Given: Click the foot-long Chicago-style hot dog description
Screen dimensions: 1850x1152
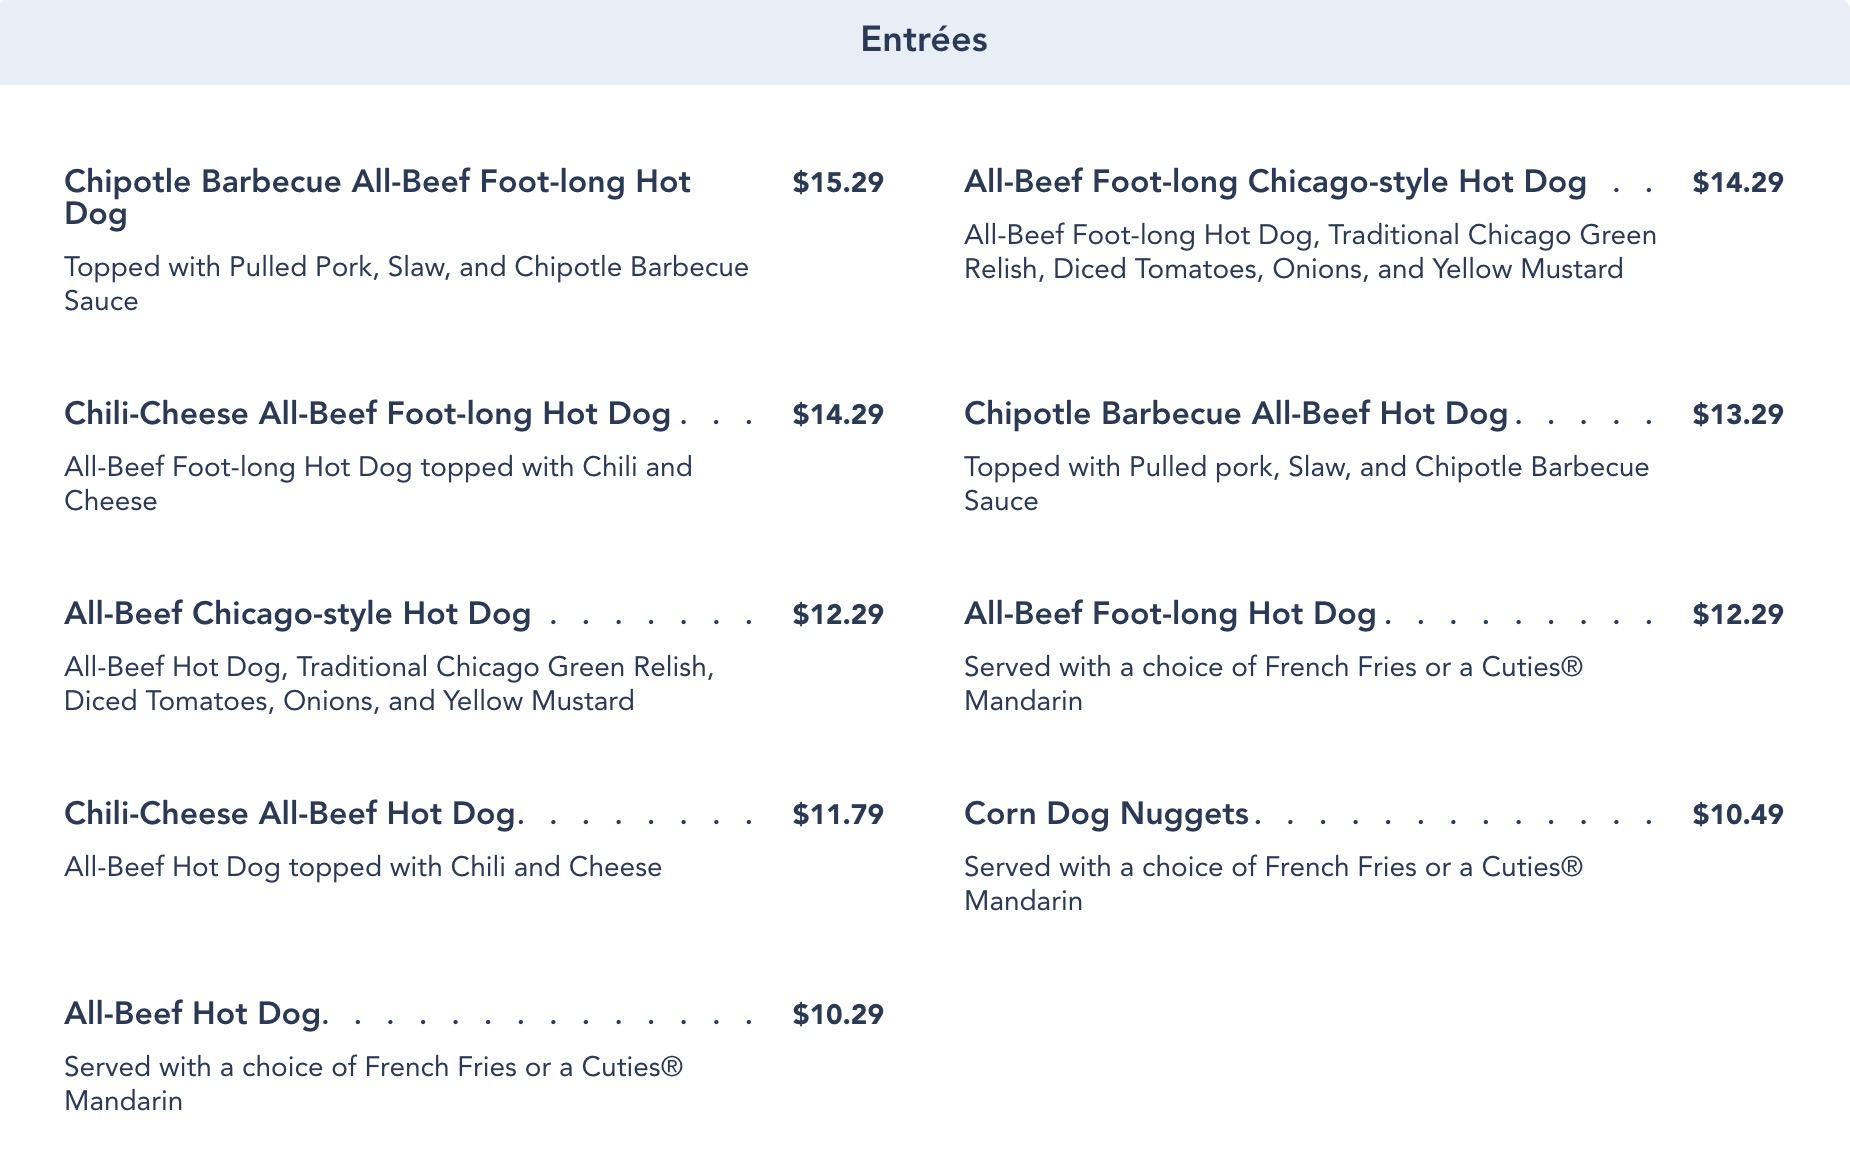Looking at the screenshot, I should [1310, 252].
